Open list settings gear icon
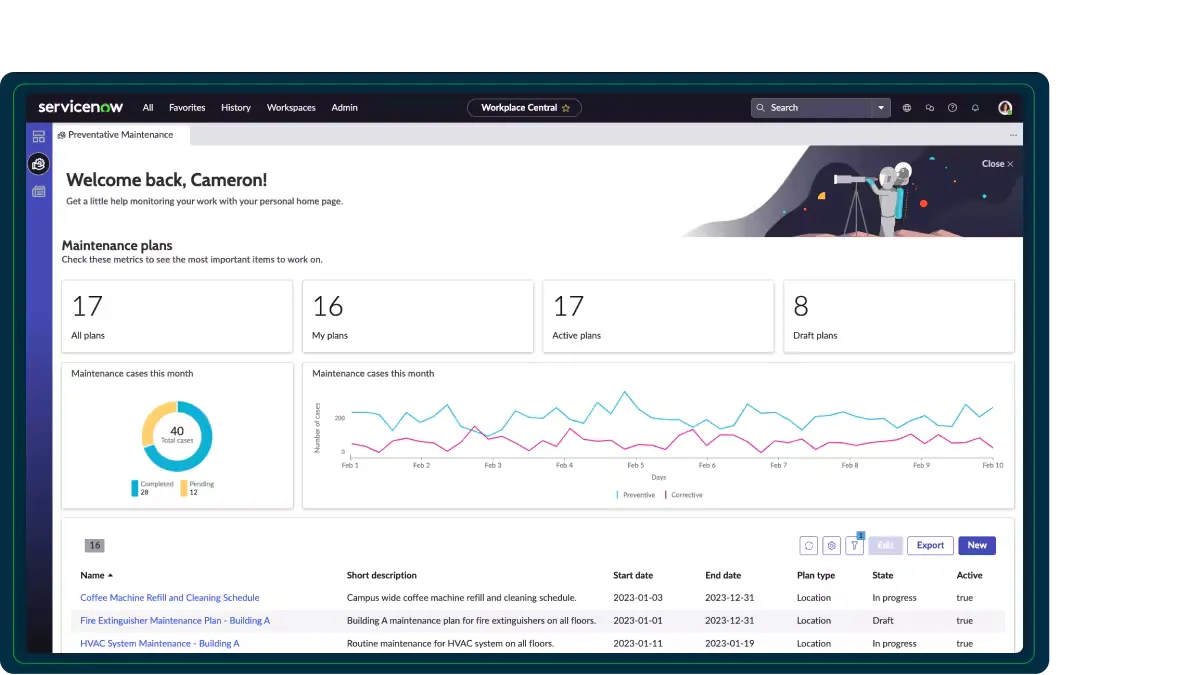Viewport: 1200px width, 675px height. click(x=832, y=545)
